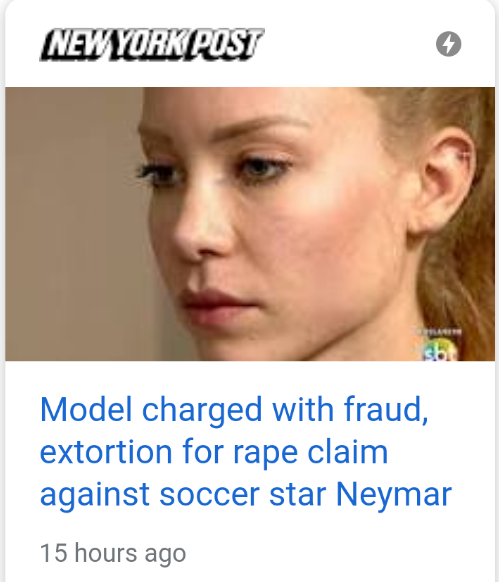Screen dimensions: 499x582
Task: Click the word 'Model' in the headline
Action: 86,409
